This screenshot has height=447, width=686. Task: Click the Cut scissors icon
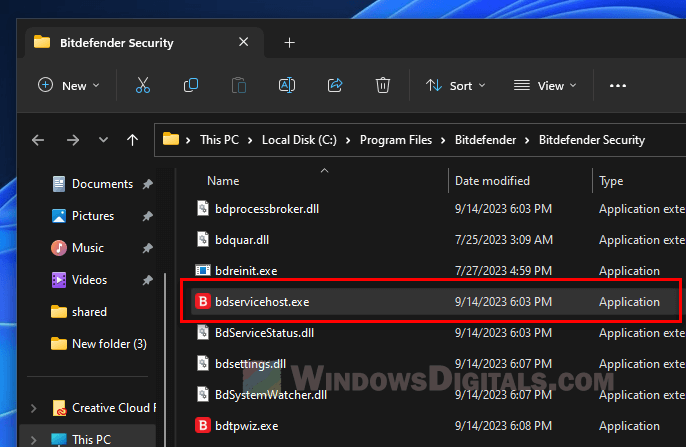coord(143,85)
